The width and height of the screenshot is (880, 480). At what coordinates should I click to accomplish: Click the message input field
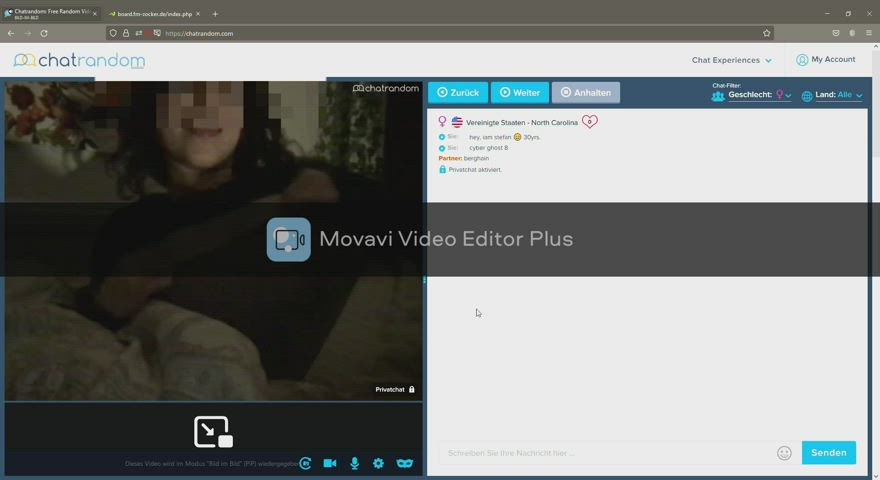pyautogui.click(x=606, y=453)
